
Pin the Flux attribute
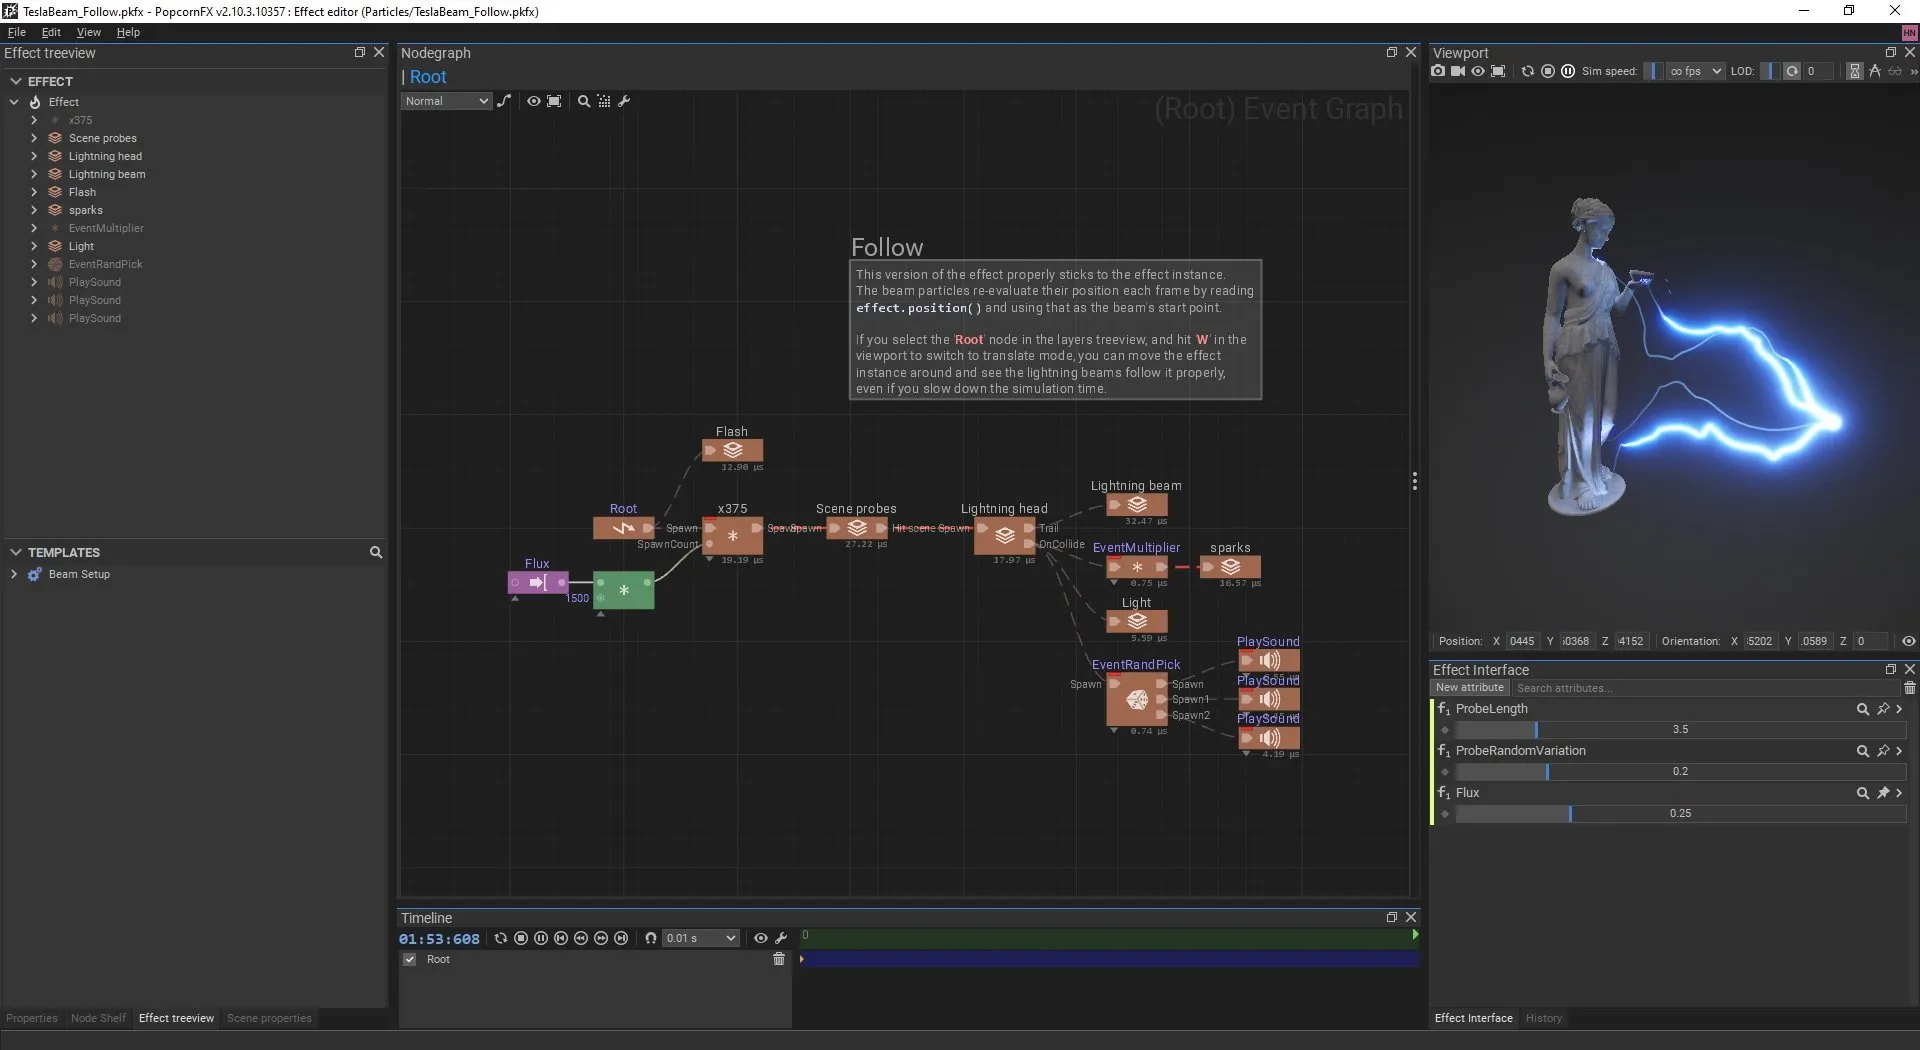pyautogui.click(x=1883, y=793)
